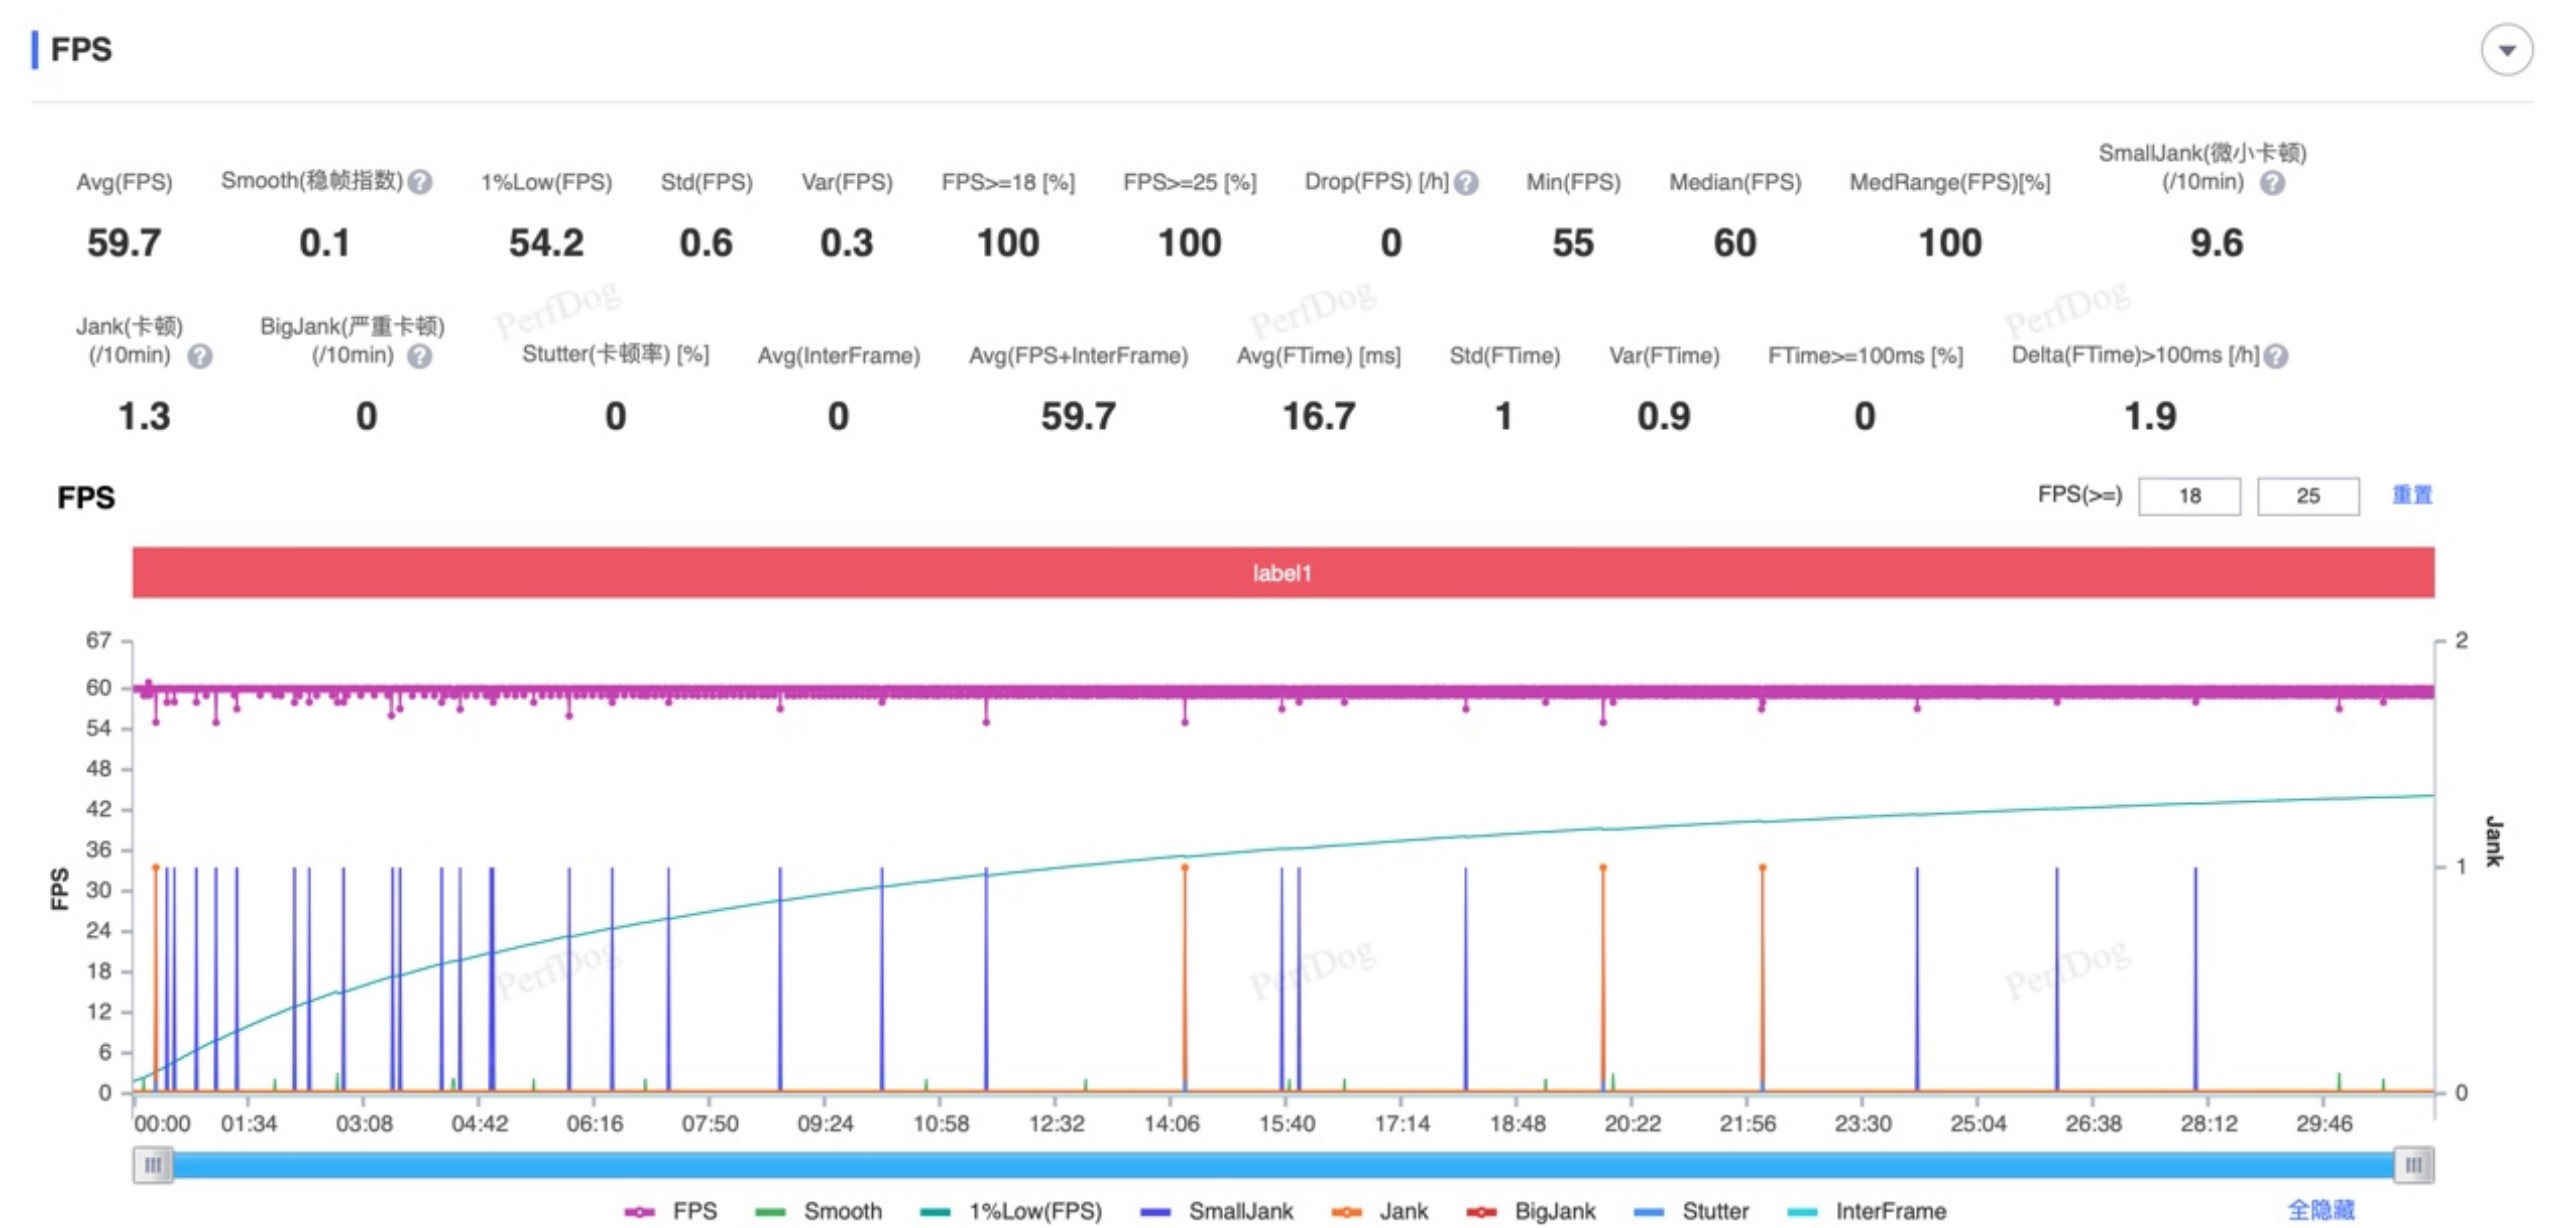Collapse the FPS section with the dropdown arrow
This screenshot has width=2560, height=1228.
[2505, 50]
